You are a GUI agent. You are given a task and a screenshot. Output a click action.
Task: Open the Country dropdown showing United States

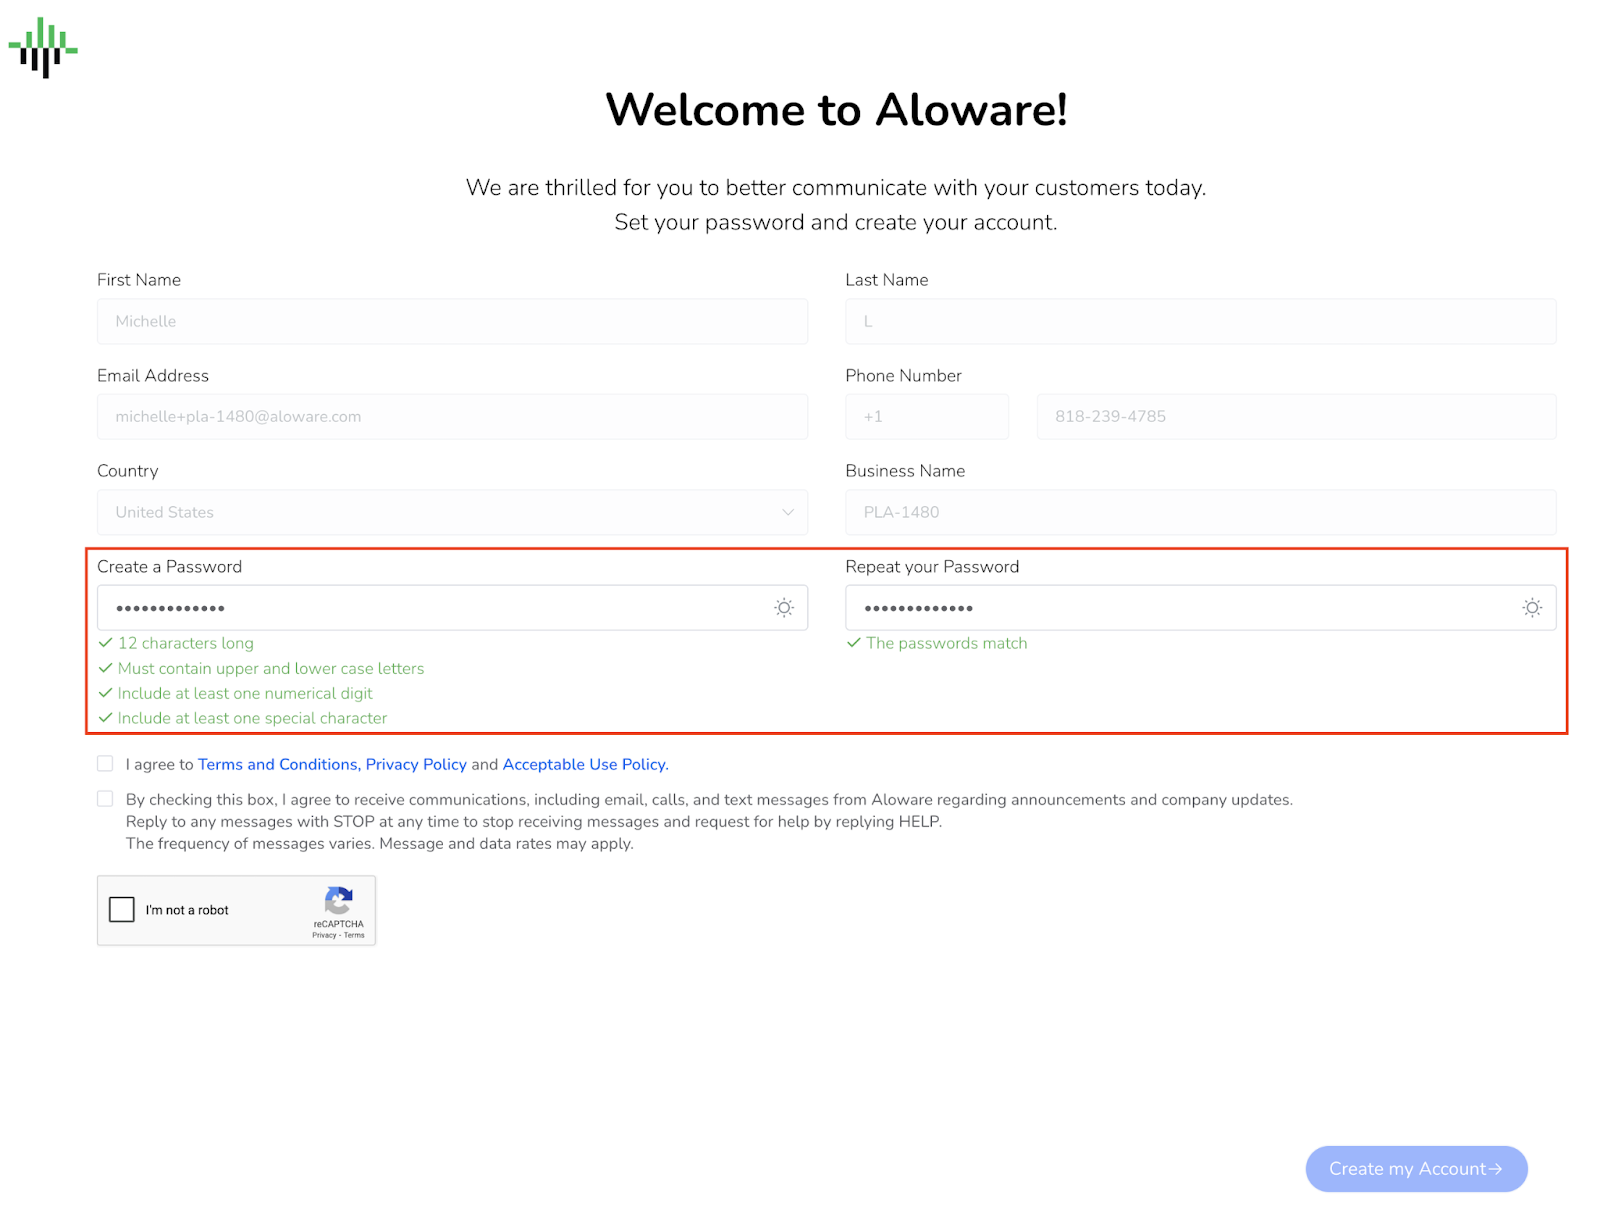(x=452, y=512)
